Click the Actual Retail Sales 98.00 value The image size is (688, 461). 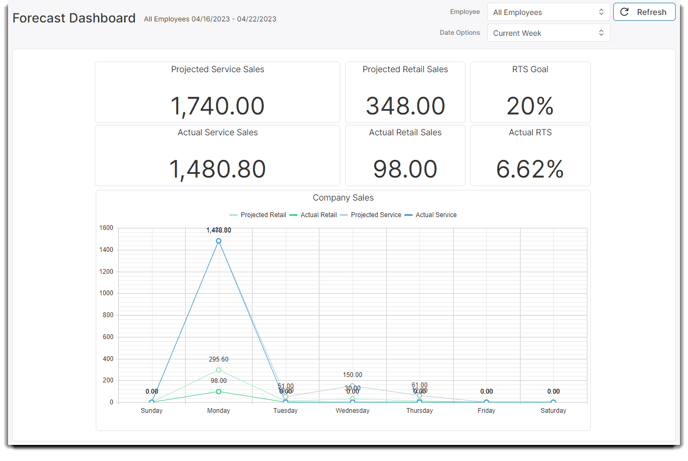click(405, 169)
